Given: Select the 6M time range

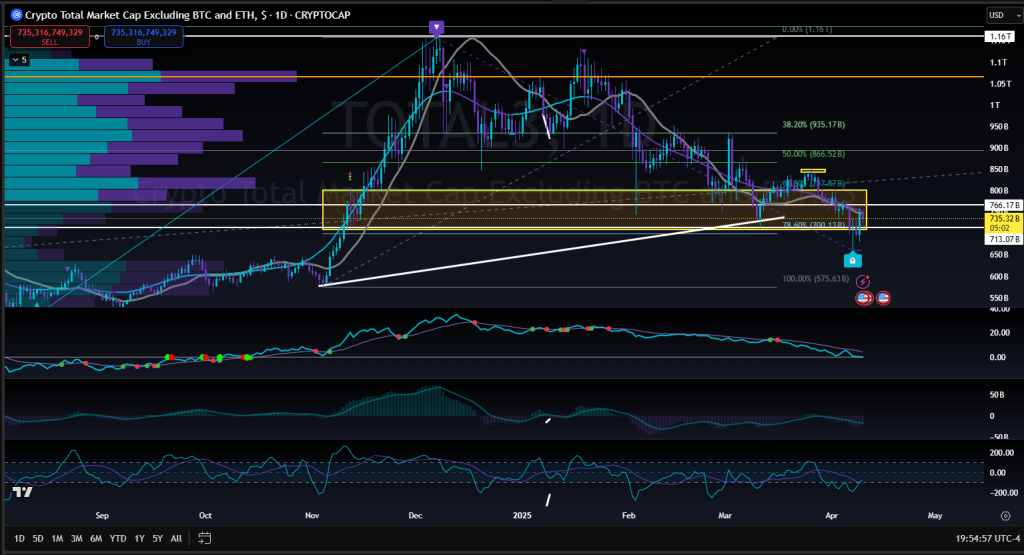Looking at the screenshot, I should (96, 538).
